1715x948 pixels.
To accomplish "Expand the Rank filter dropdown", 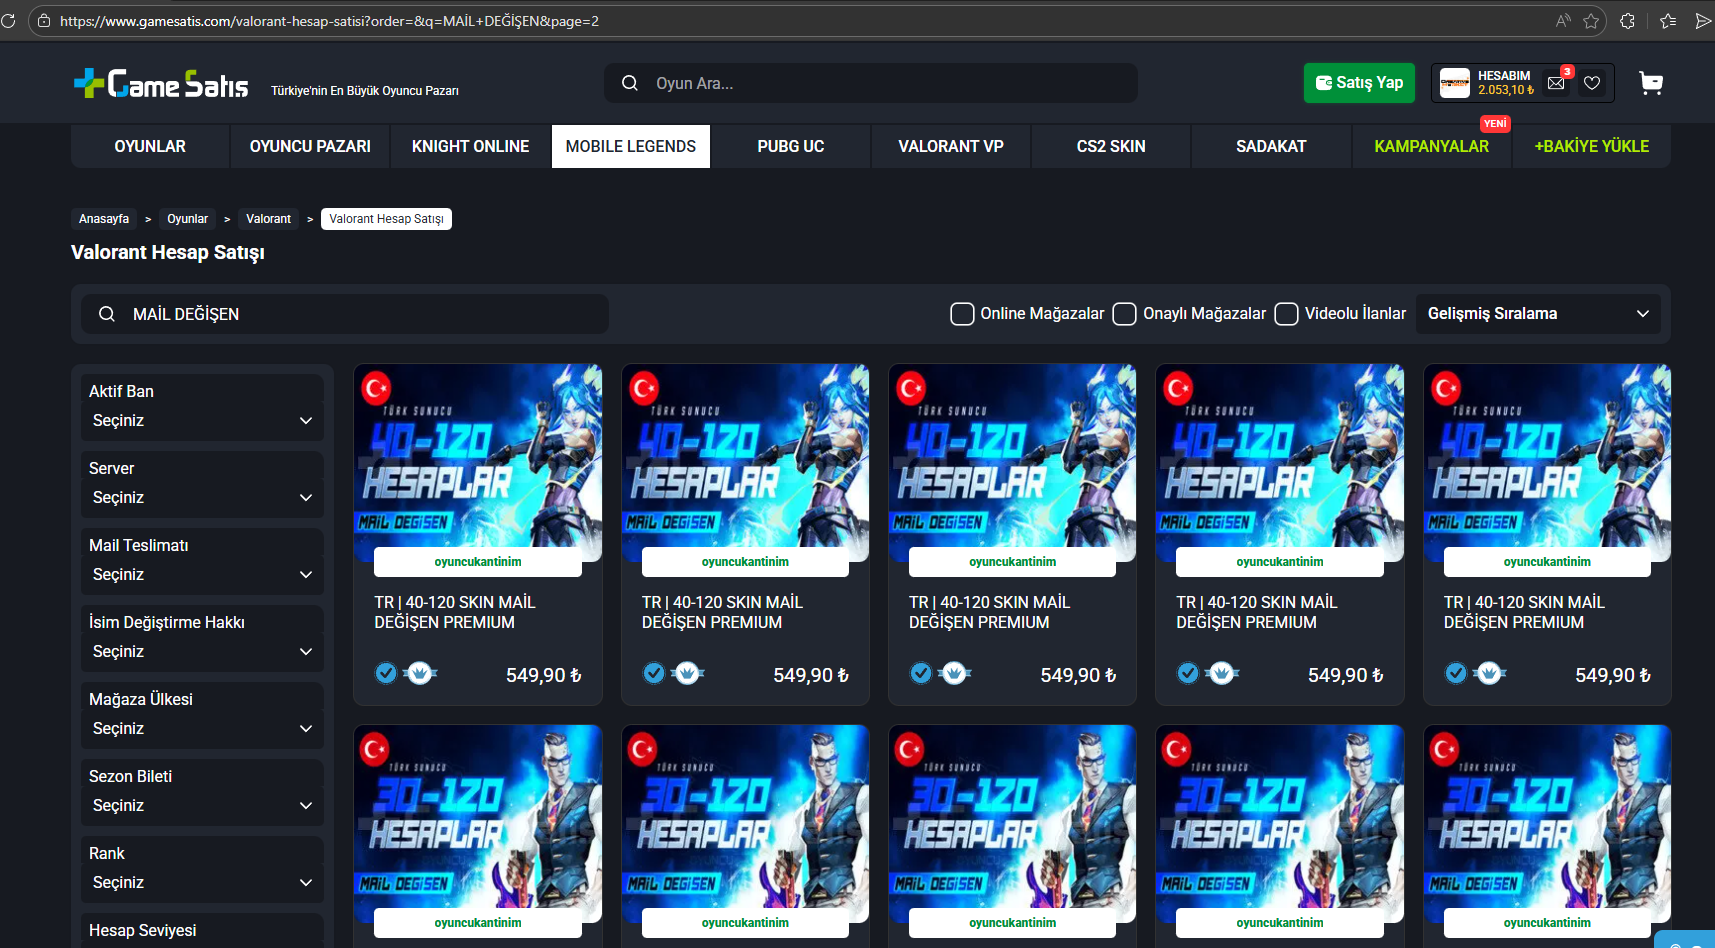I will pos(202,883).
